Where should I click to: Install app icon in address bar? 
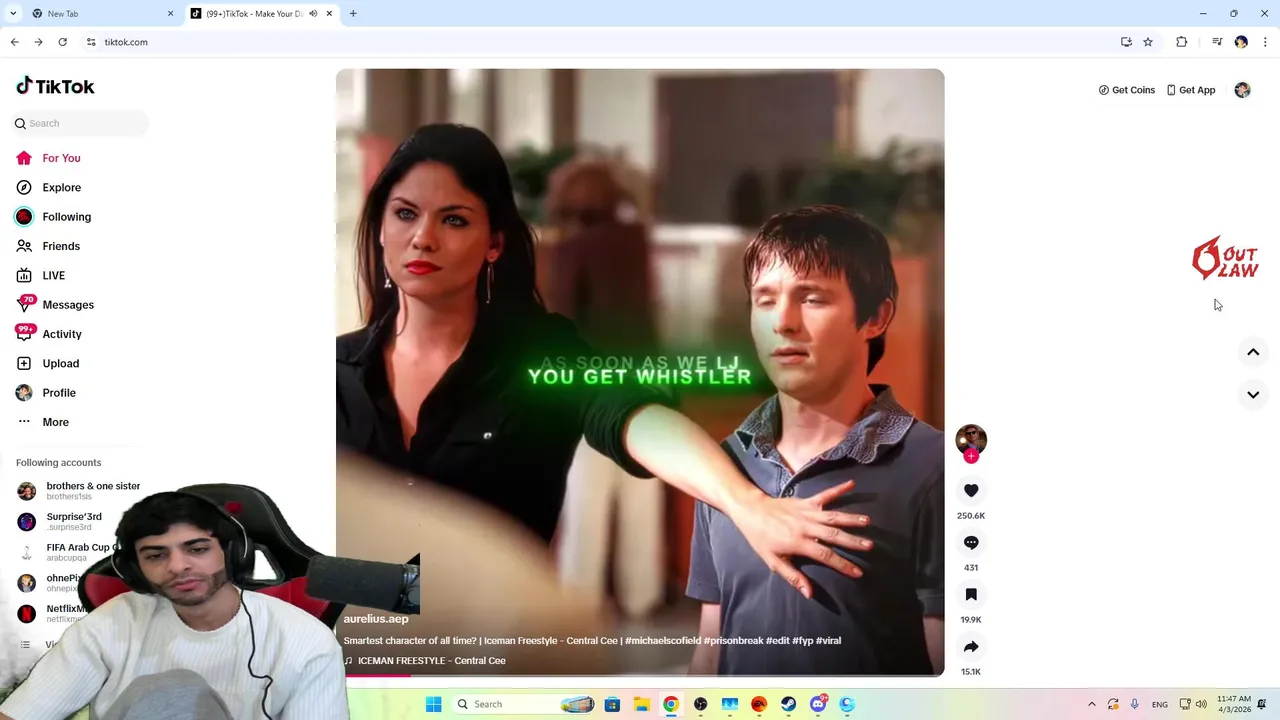(x=1126, y=42)
